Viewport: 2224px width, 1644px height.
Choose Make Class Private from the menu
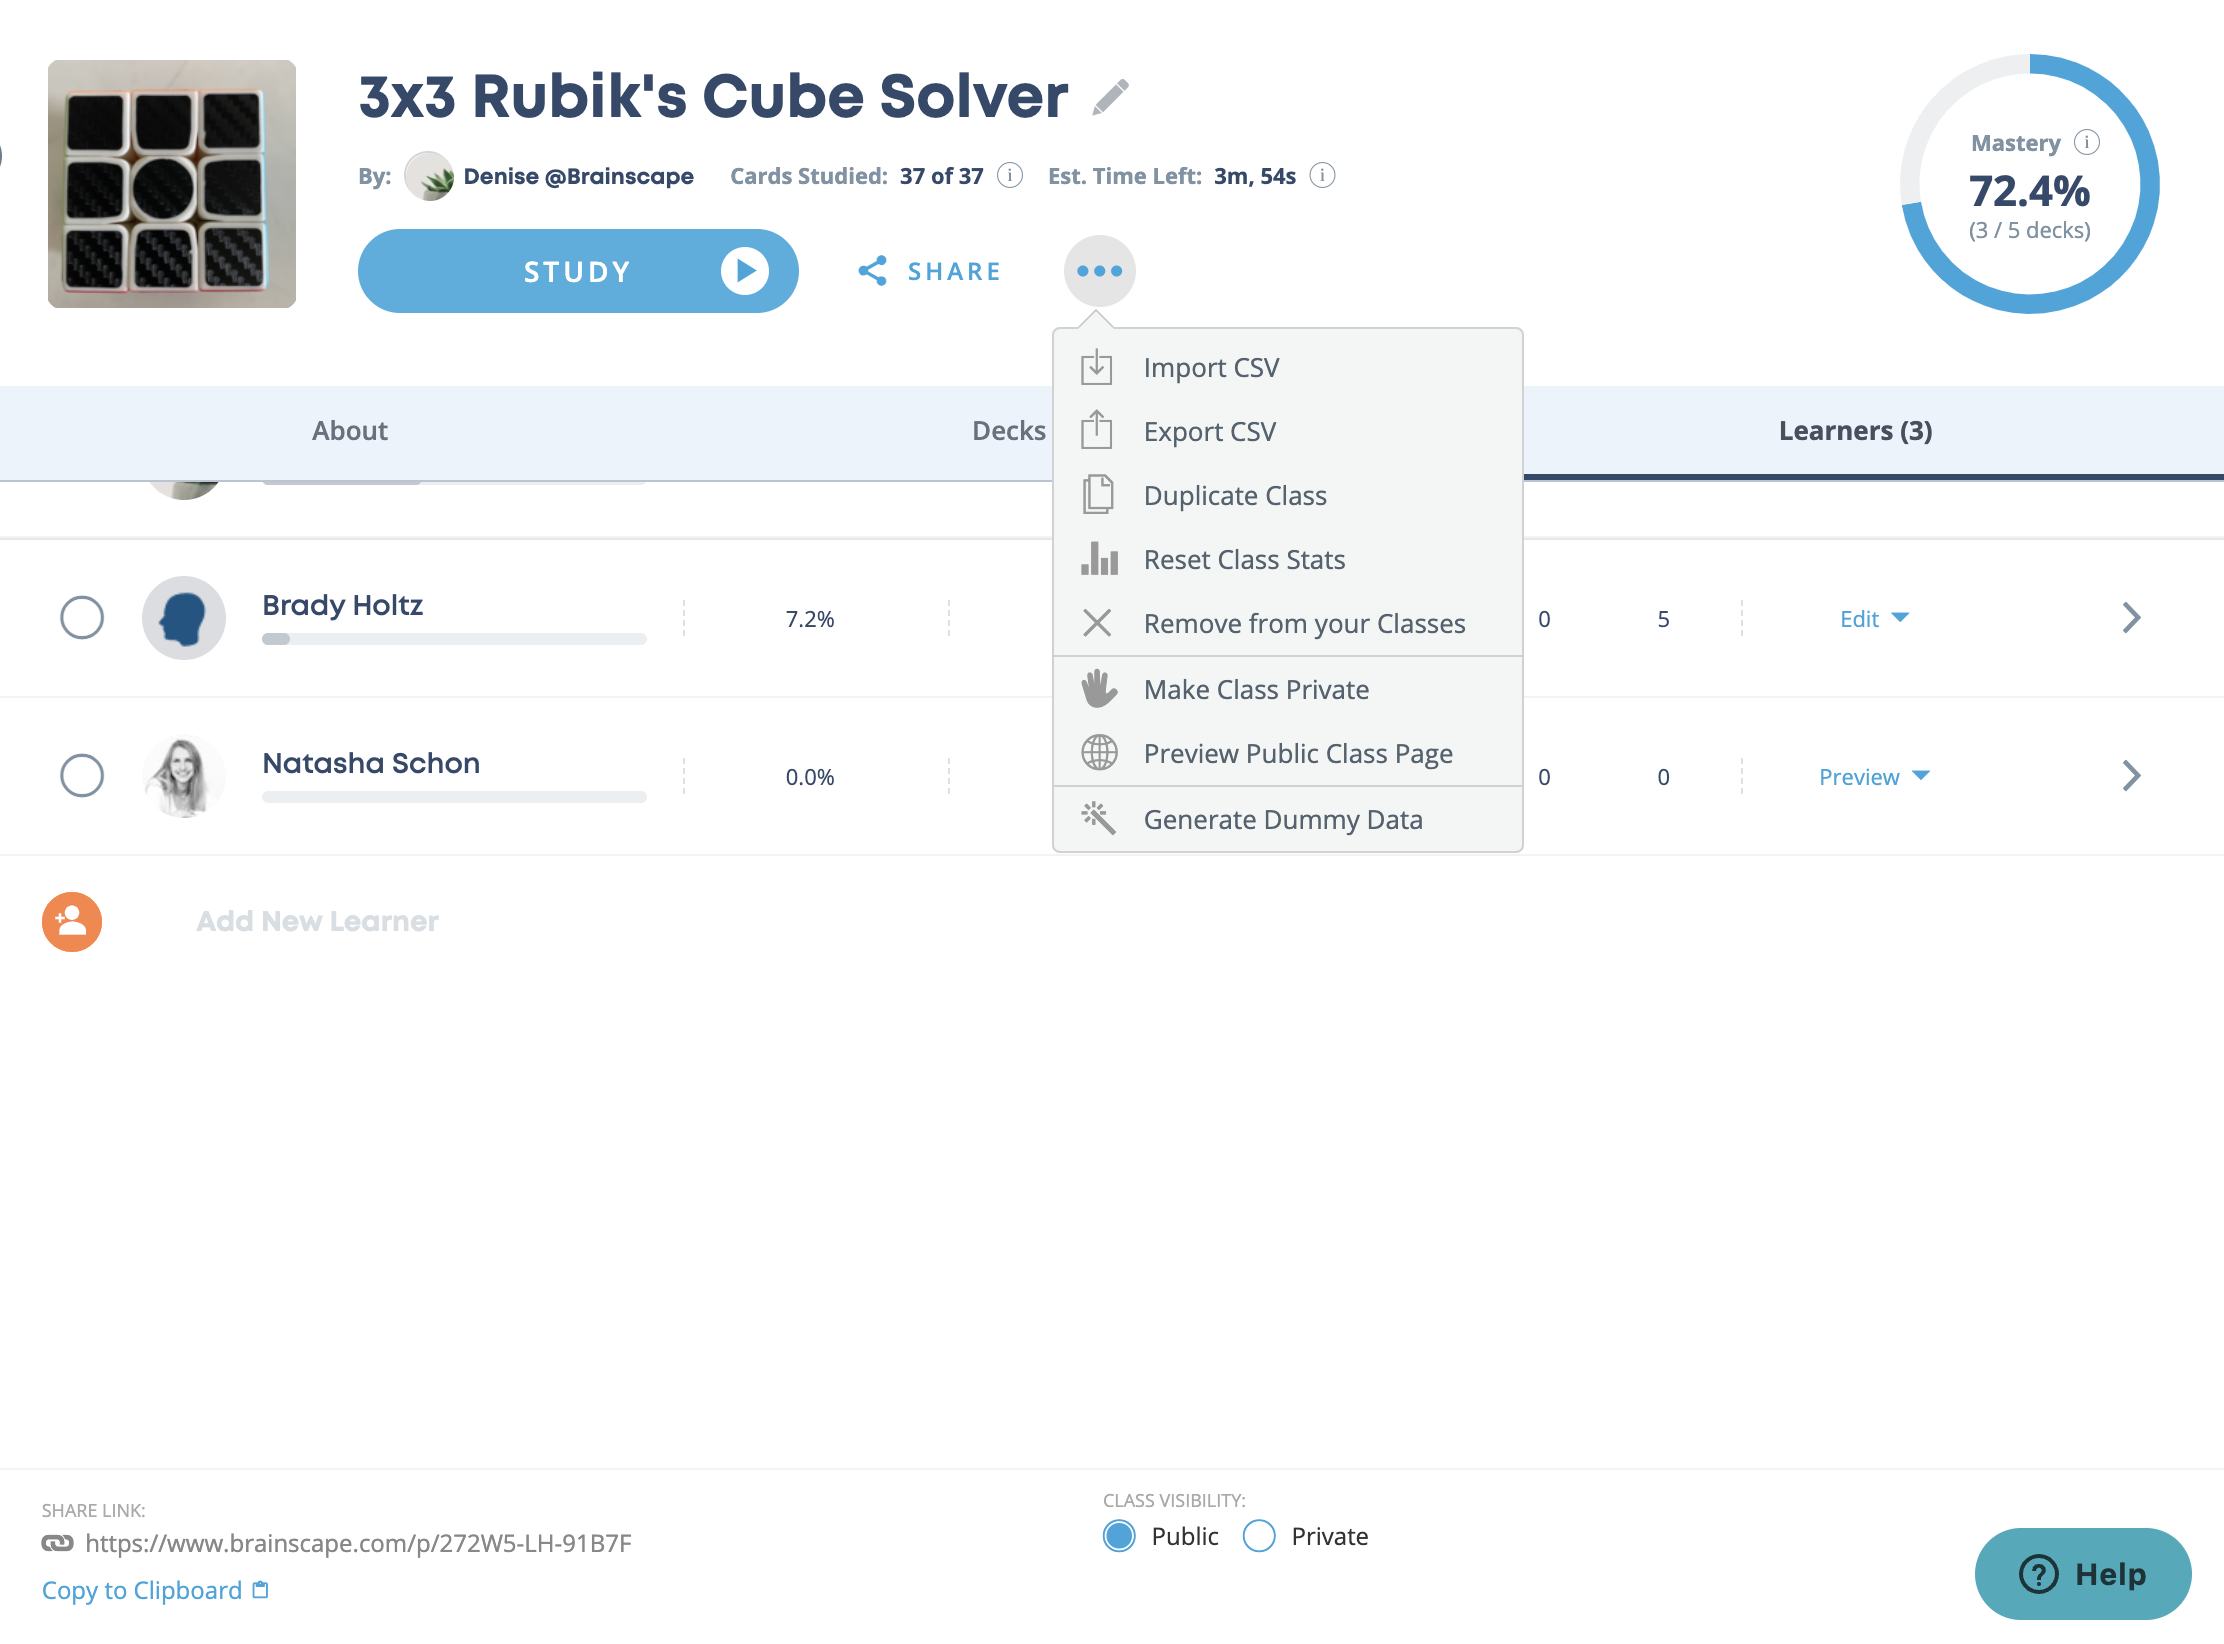pyautogui.click(x=1288, y=689)
